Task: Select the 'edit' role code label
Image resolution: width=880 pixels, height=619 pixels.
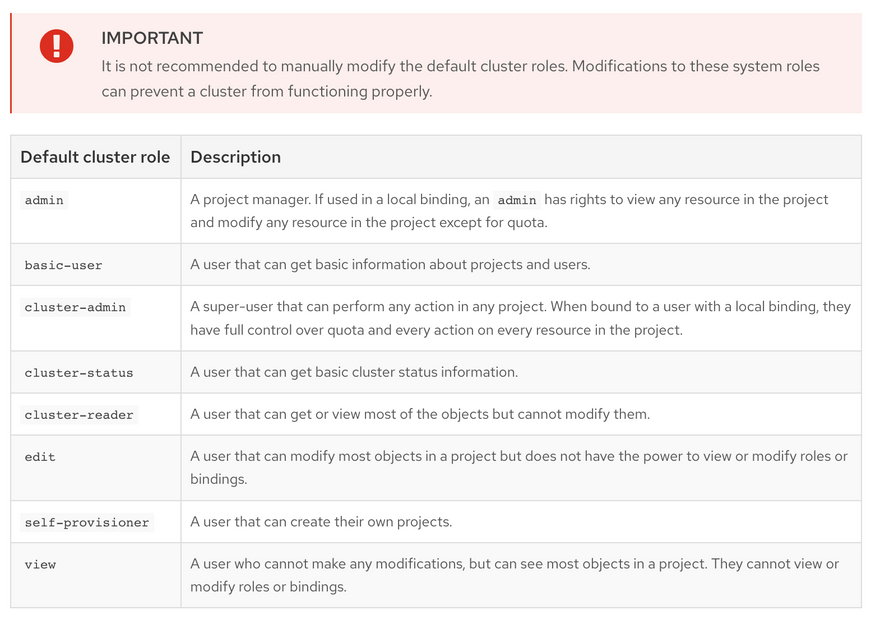Action: pos(40,457)
